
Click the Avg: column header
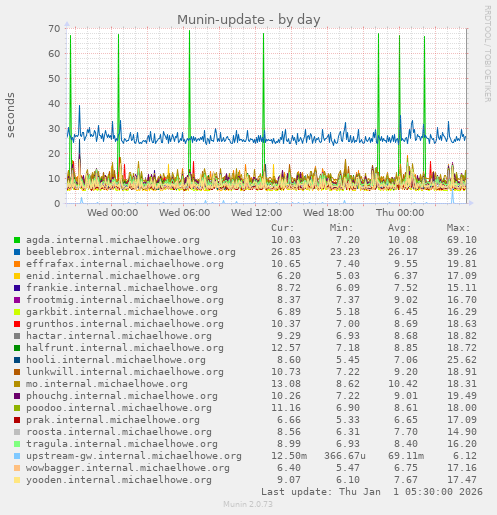pos(400,228)
